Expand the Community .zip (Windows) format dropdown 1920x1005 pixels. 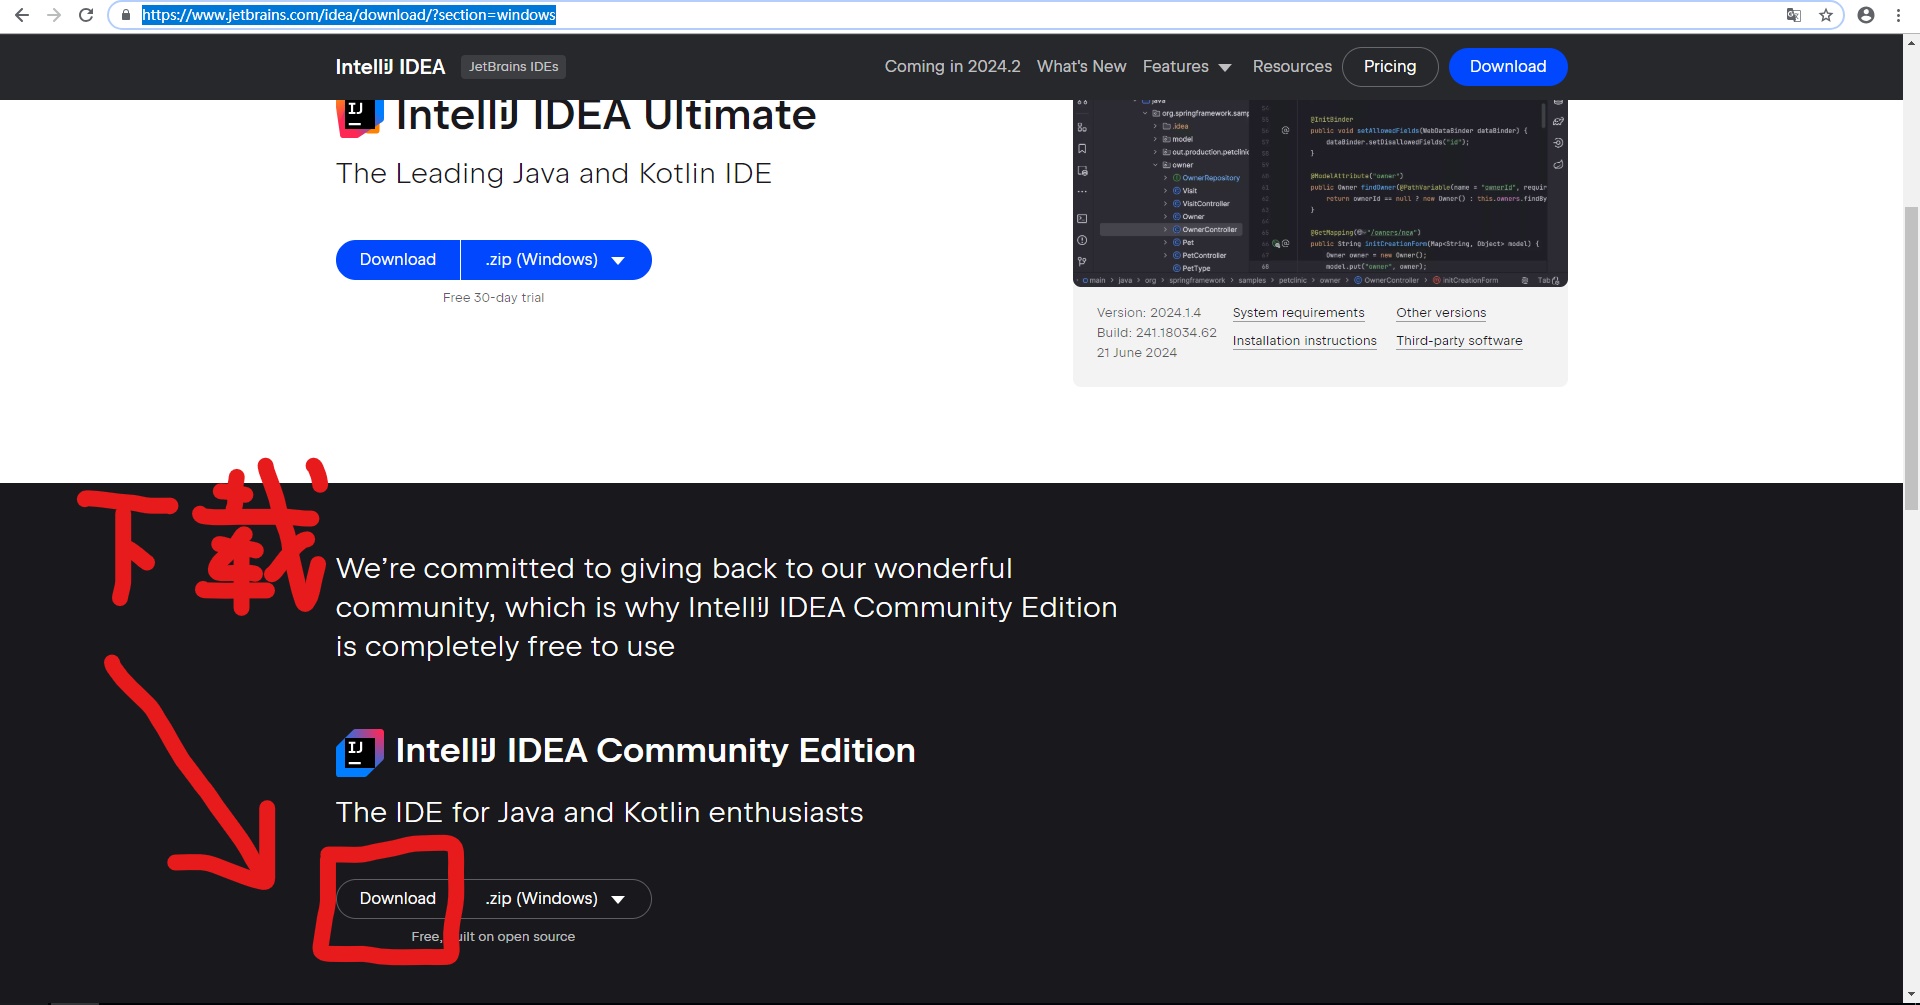point(556,899)
